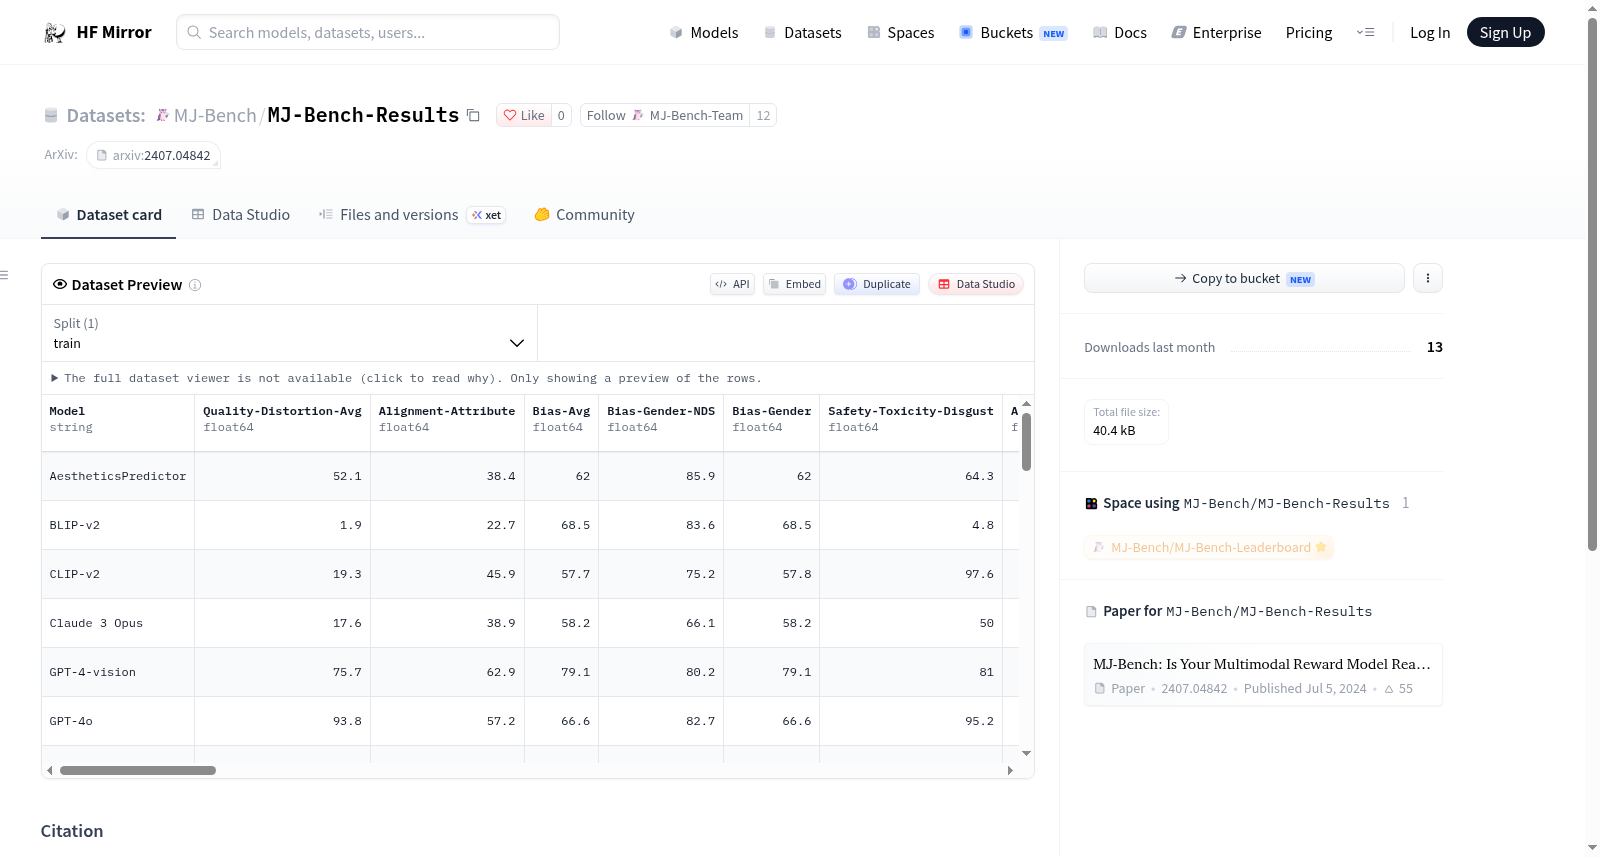1600x857 pixels.
Task: Open the Buckets menu item
Action: pyautogui.click(x=1013, y=33)
